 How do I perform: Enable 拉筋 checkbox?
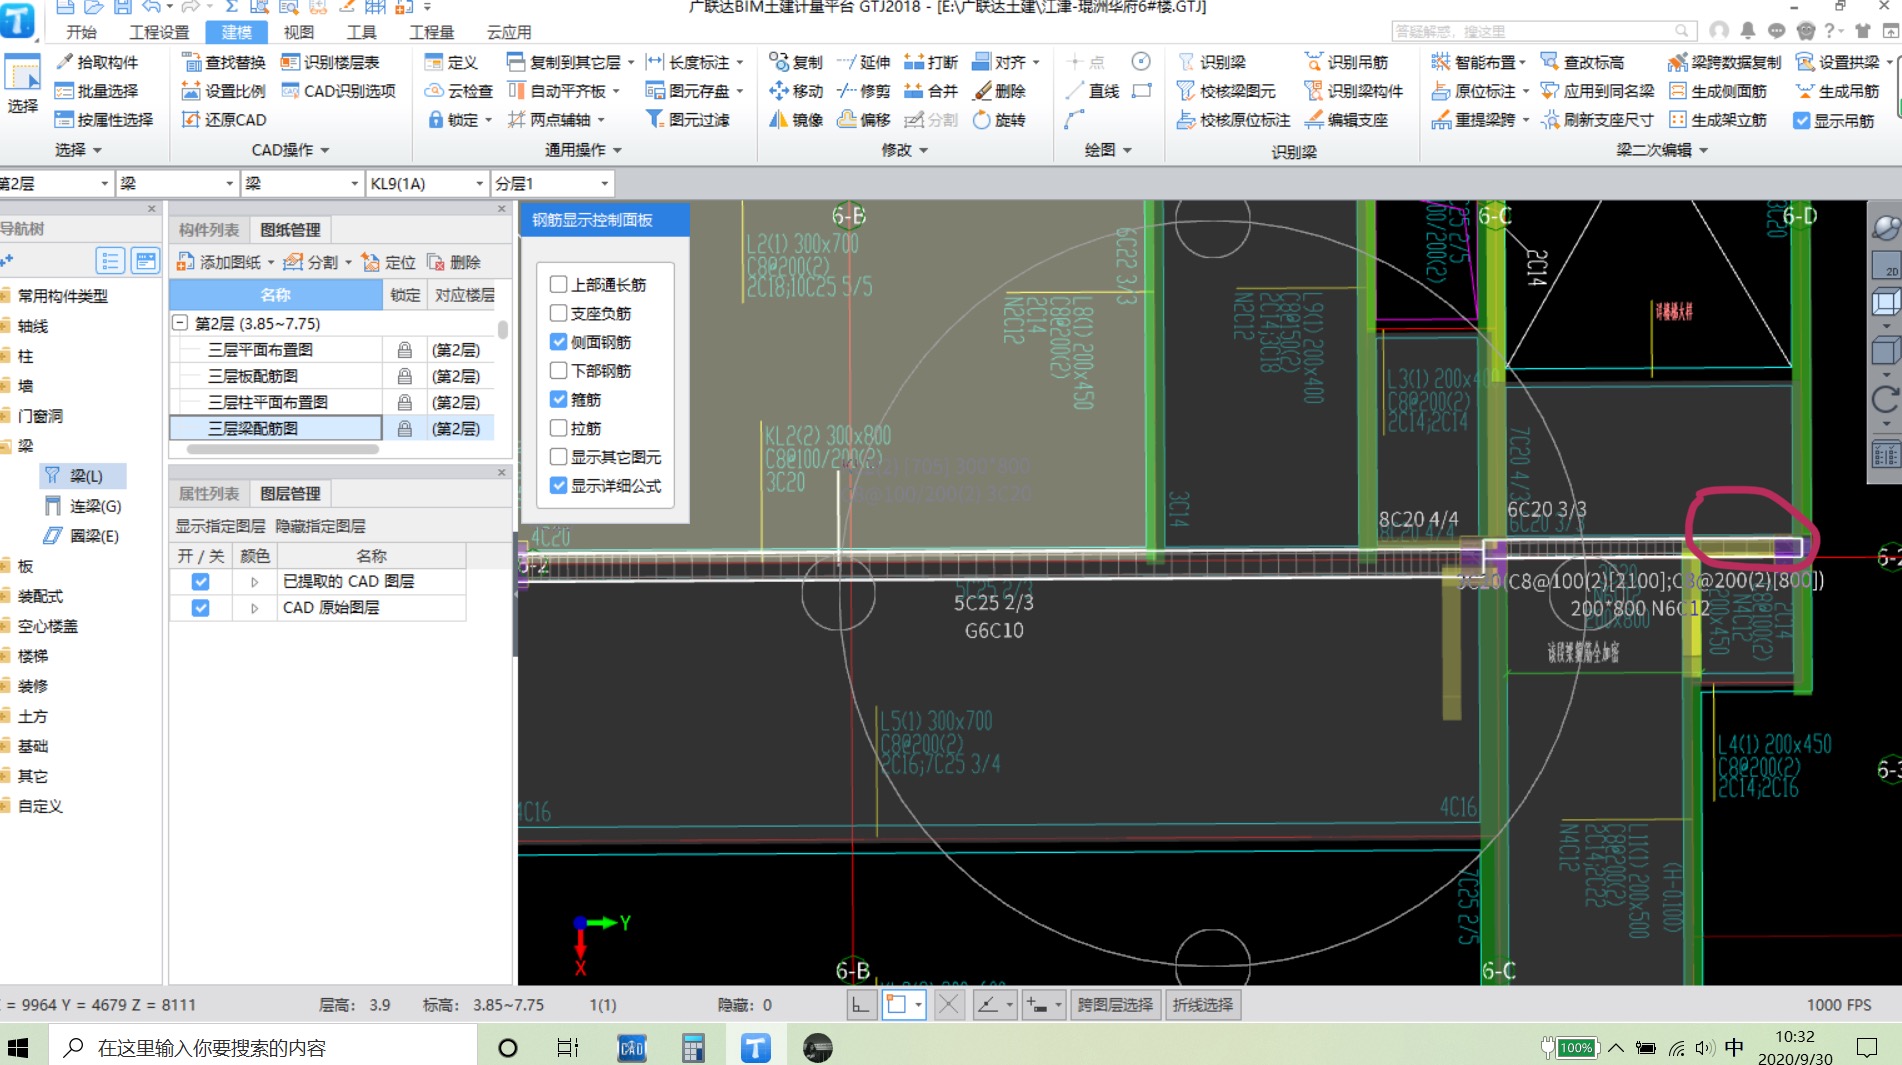coord(559,428)
